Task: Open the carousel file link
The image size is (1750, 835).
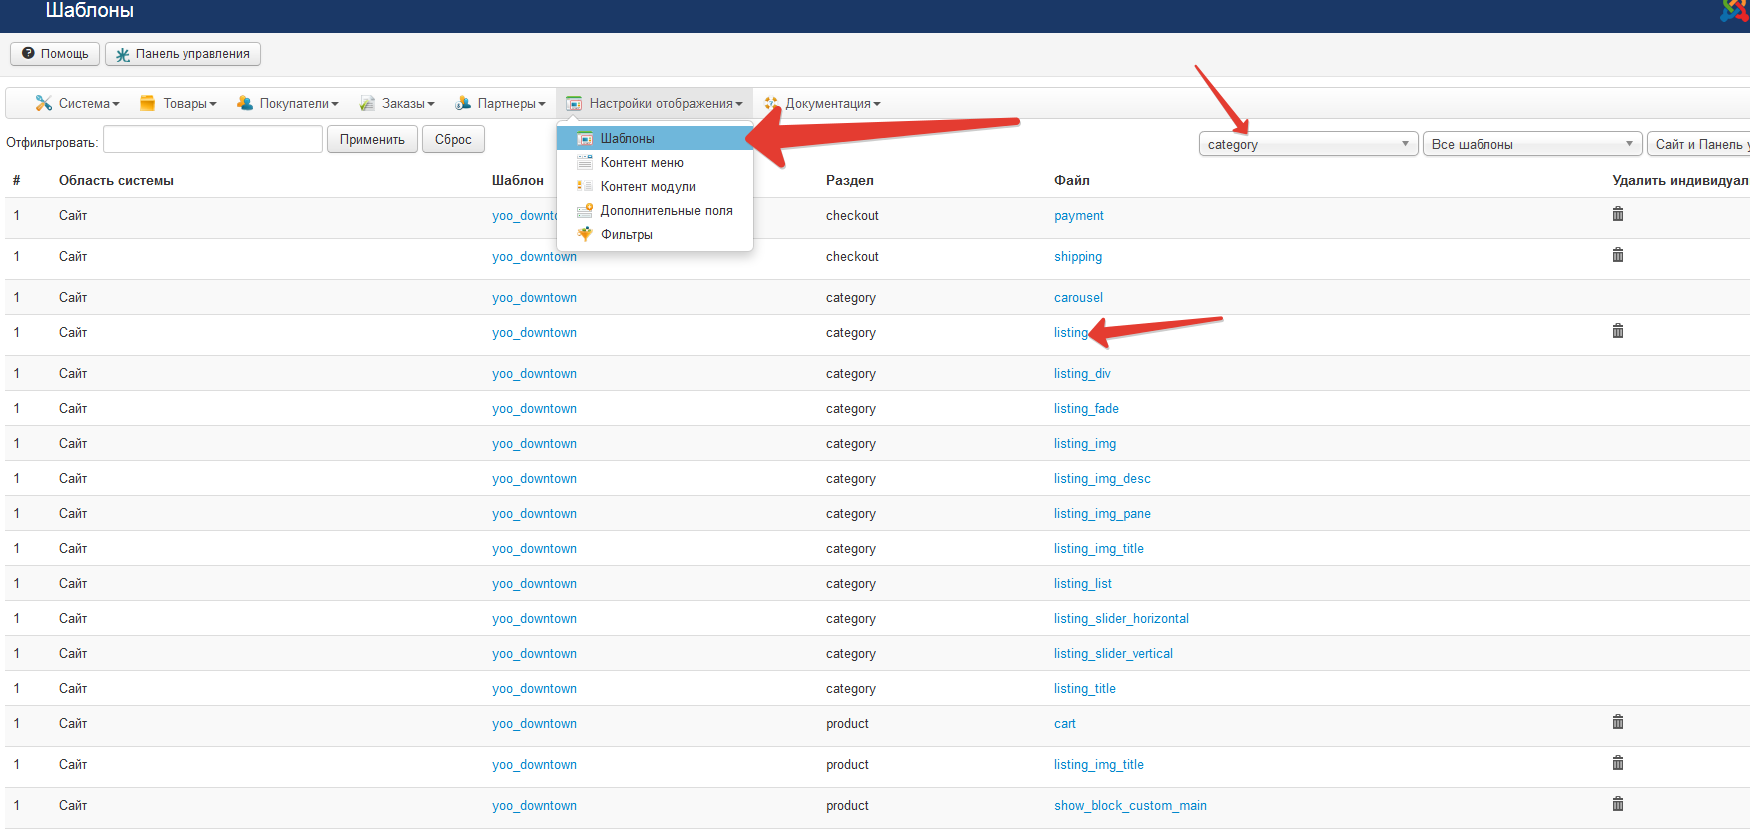Action: [x=1078, y=298]
